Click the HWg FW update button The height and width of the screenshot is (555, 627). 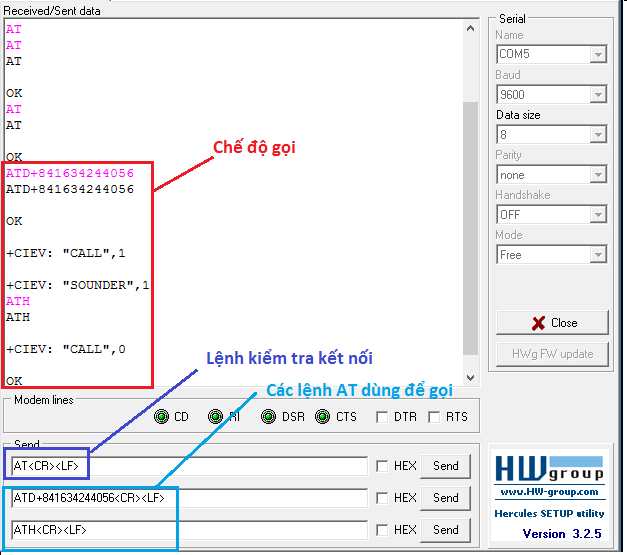coord(552,354)
